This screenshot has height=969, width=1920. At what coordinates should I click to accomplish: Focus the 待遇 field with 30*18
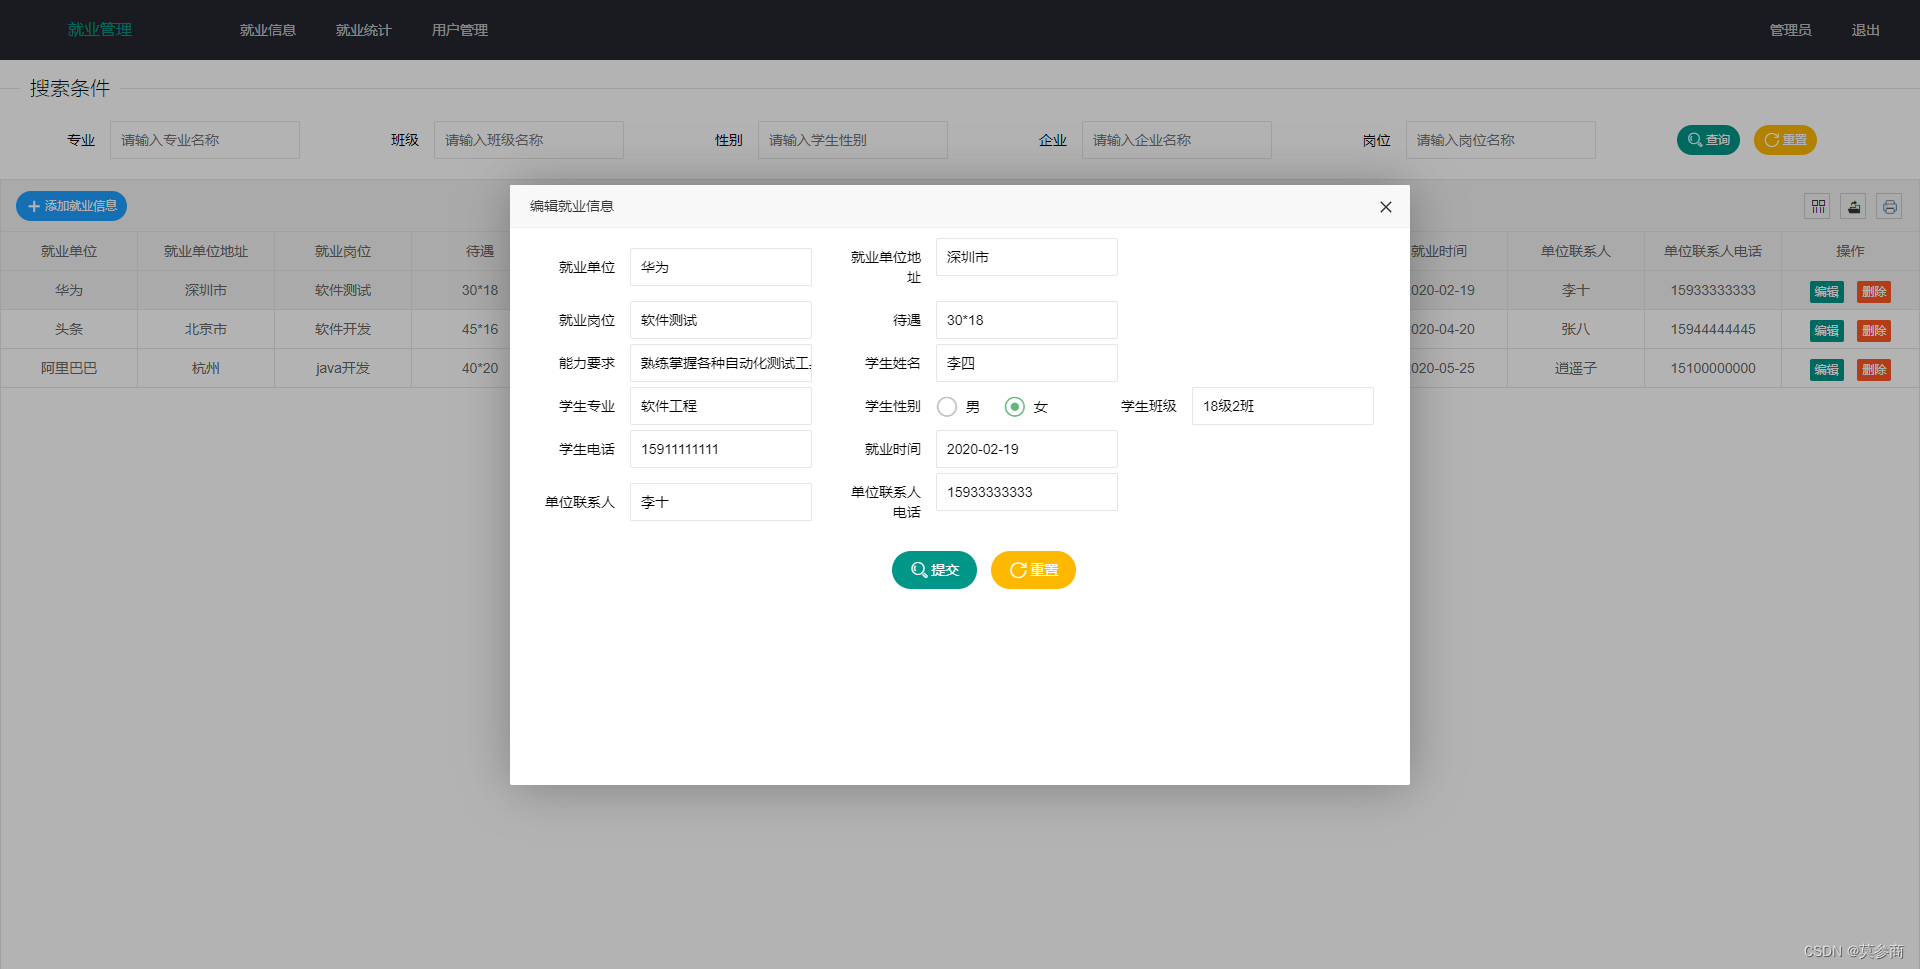pyautogui.click(x=1027, y=320)
